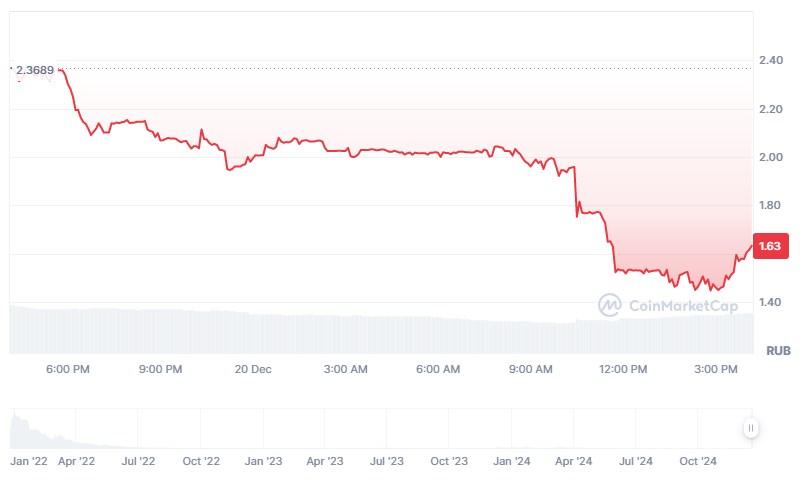Screen dimensions: 810x484
Task: Click the red 1.63 current price badge
Action: click(x=771, y=246)
